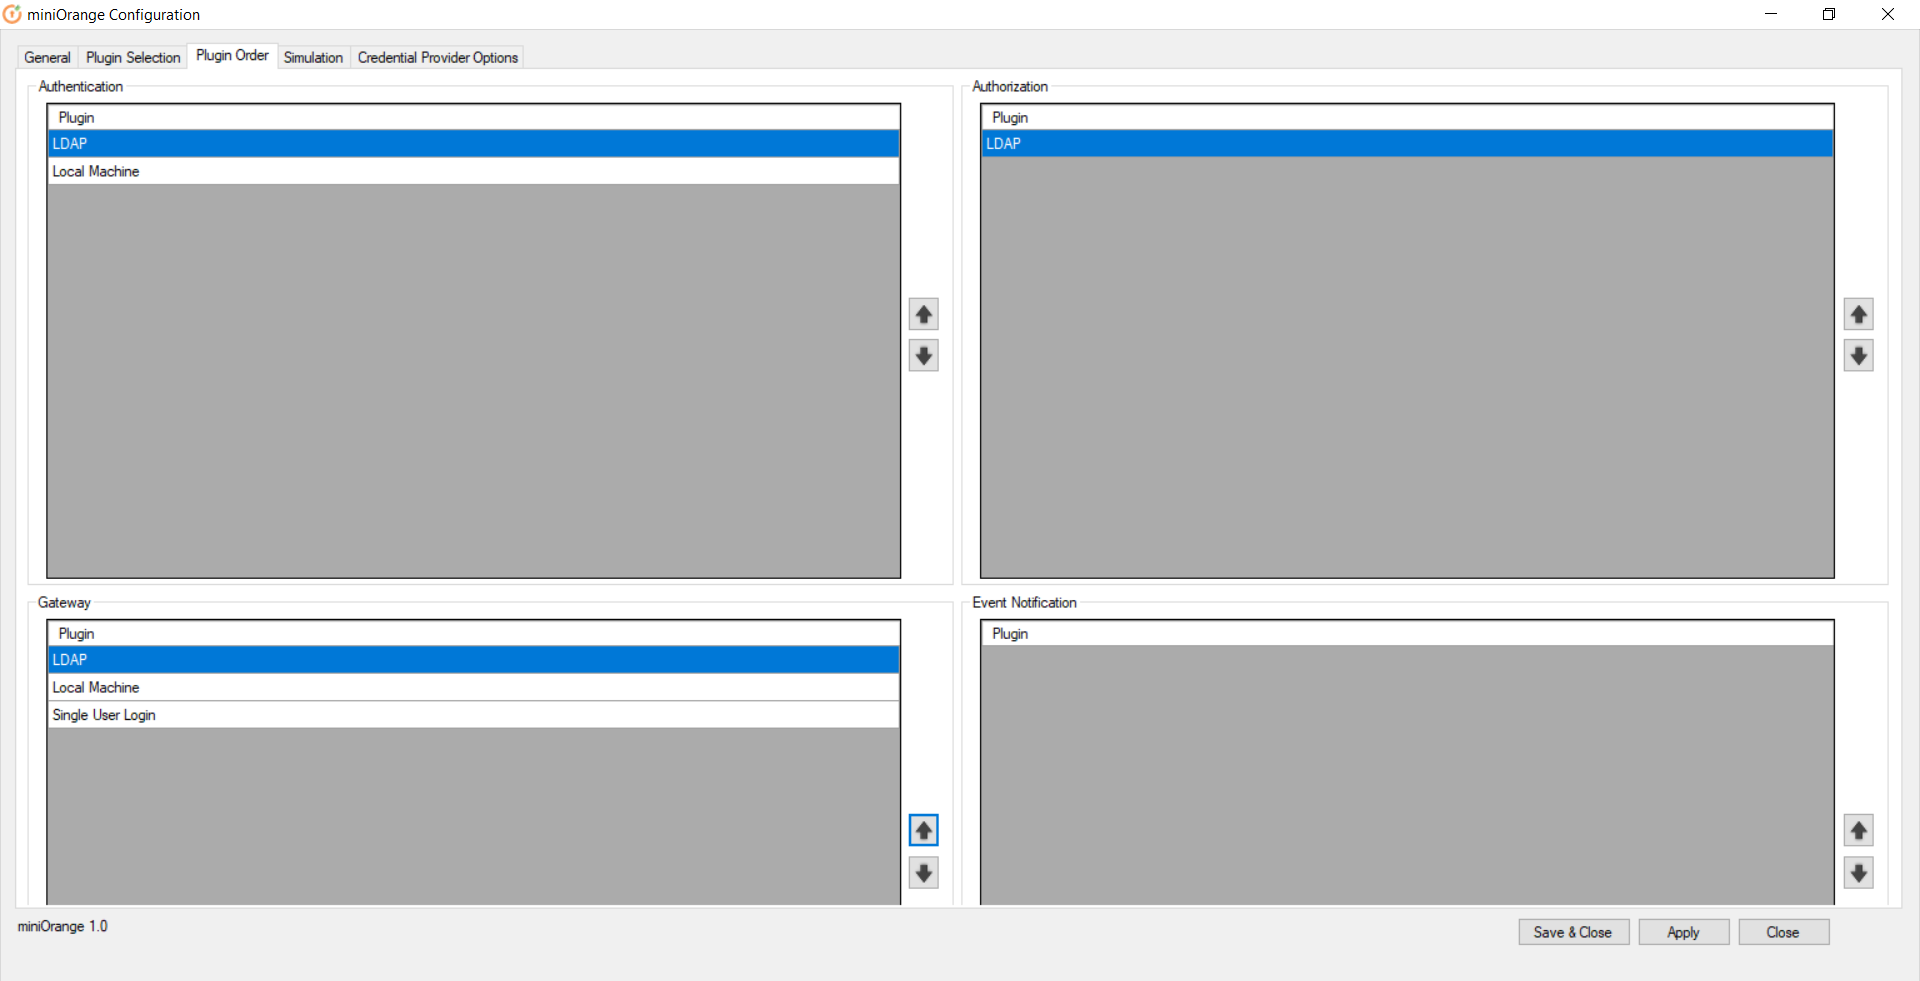Select Local Machine in Authentication list
Image resolution: width=1920 pixels, height=981 pixels.
473,171
